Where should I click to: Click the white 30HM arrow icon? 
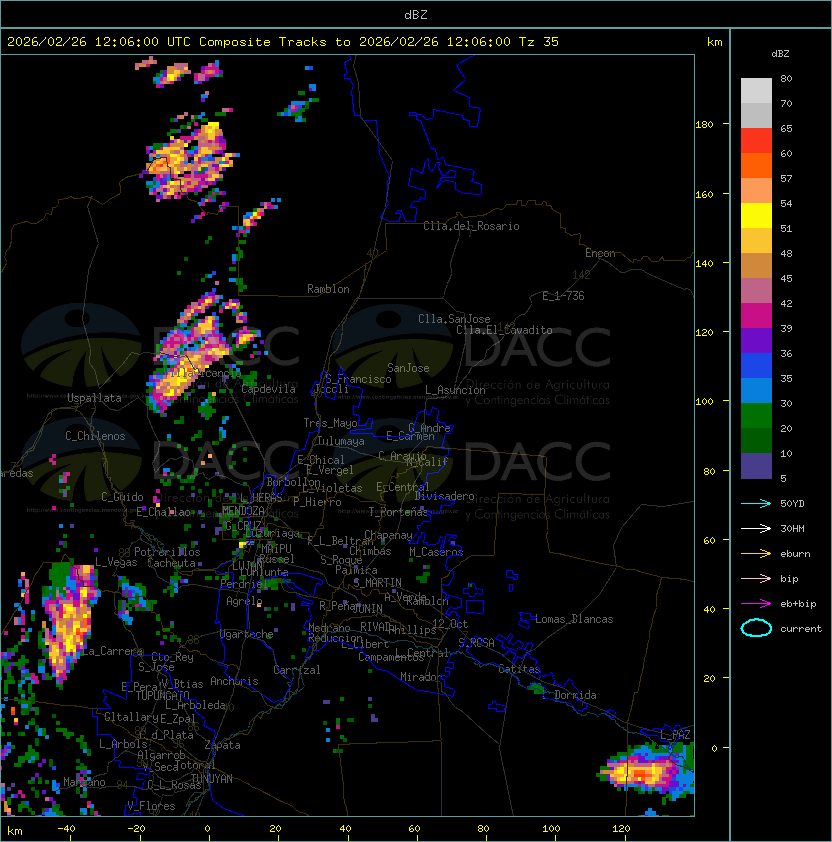click(756, 528)
